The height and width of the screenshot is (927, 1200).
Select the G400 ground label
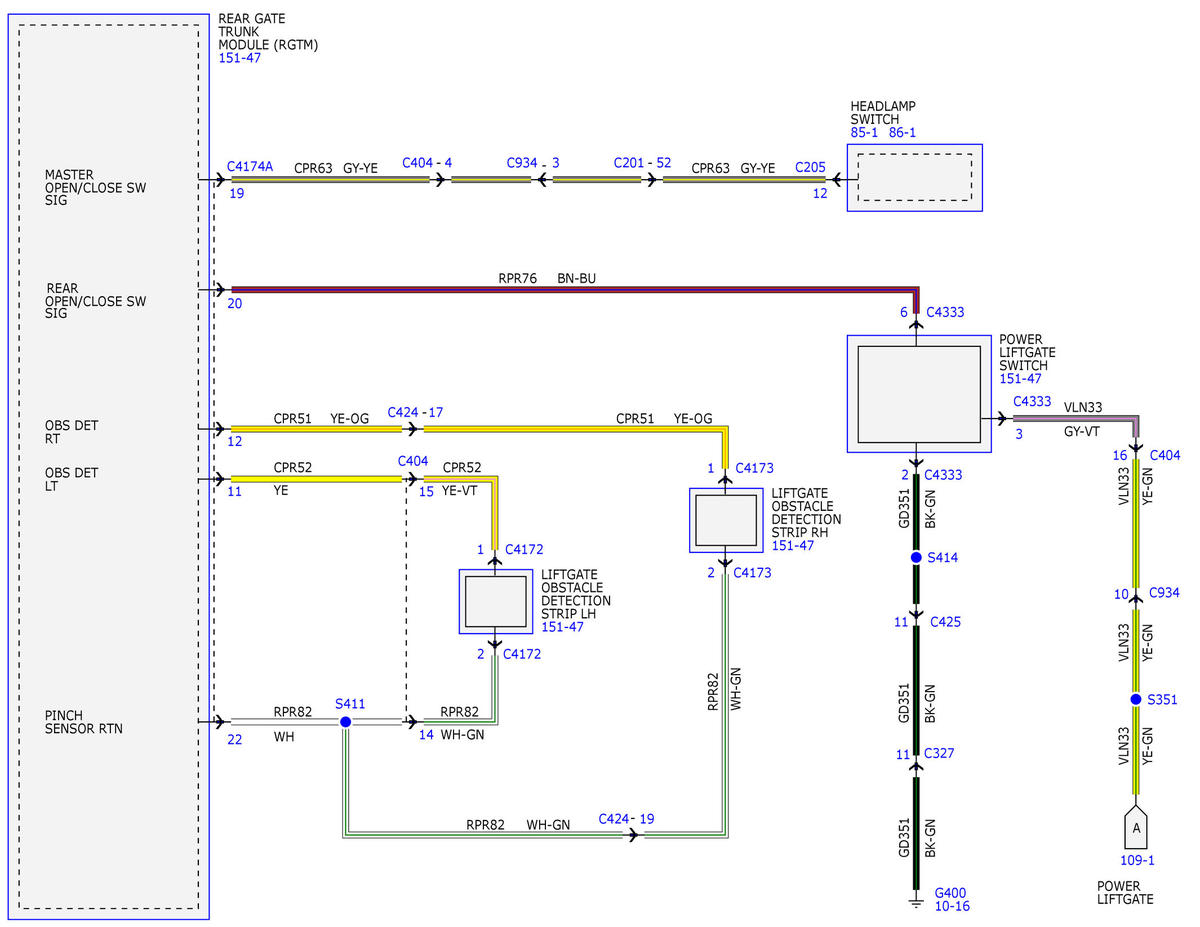950,893
